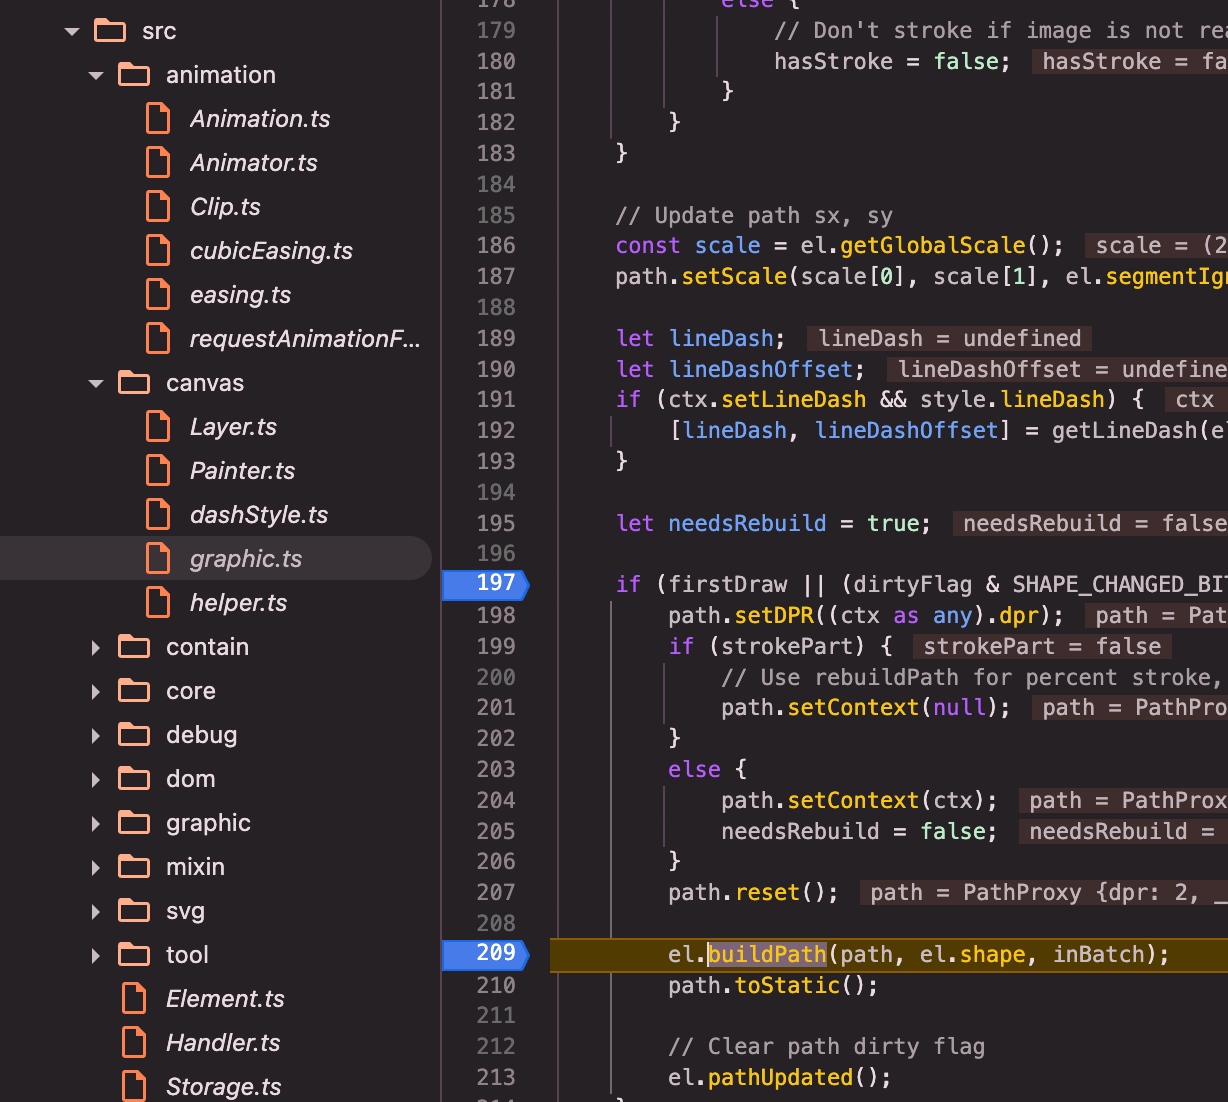This screenshot has width=1228, height=1102.
Task: Expand the contain folder
Action: click(96, 647)
